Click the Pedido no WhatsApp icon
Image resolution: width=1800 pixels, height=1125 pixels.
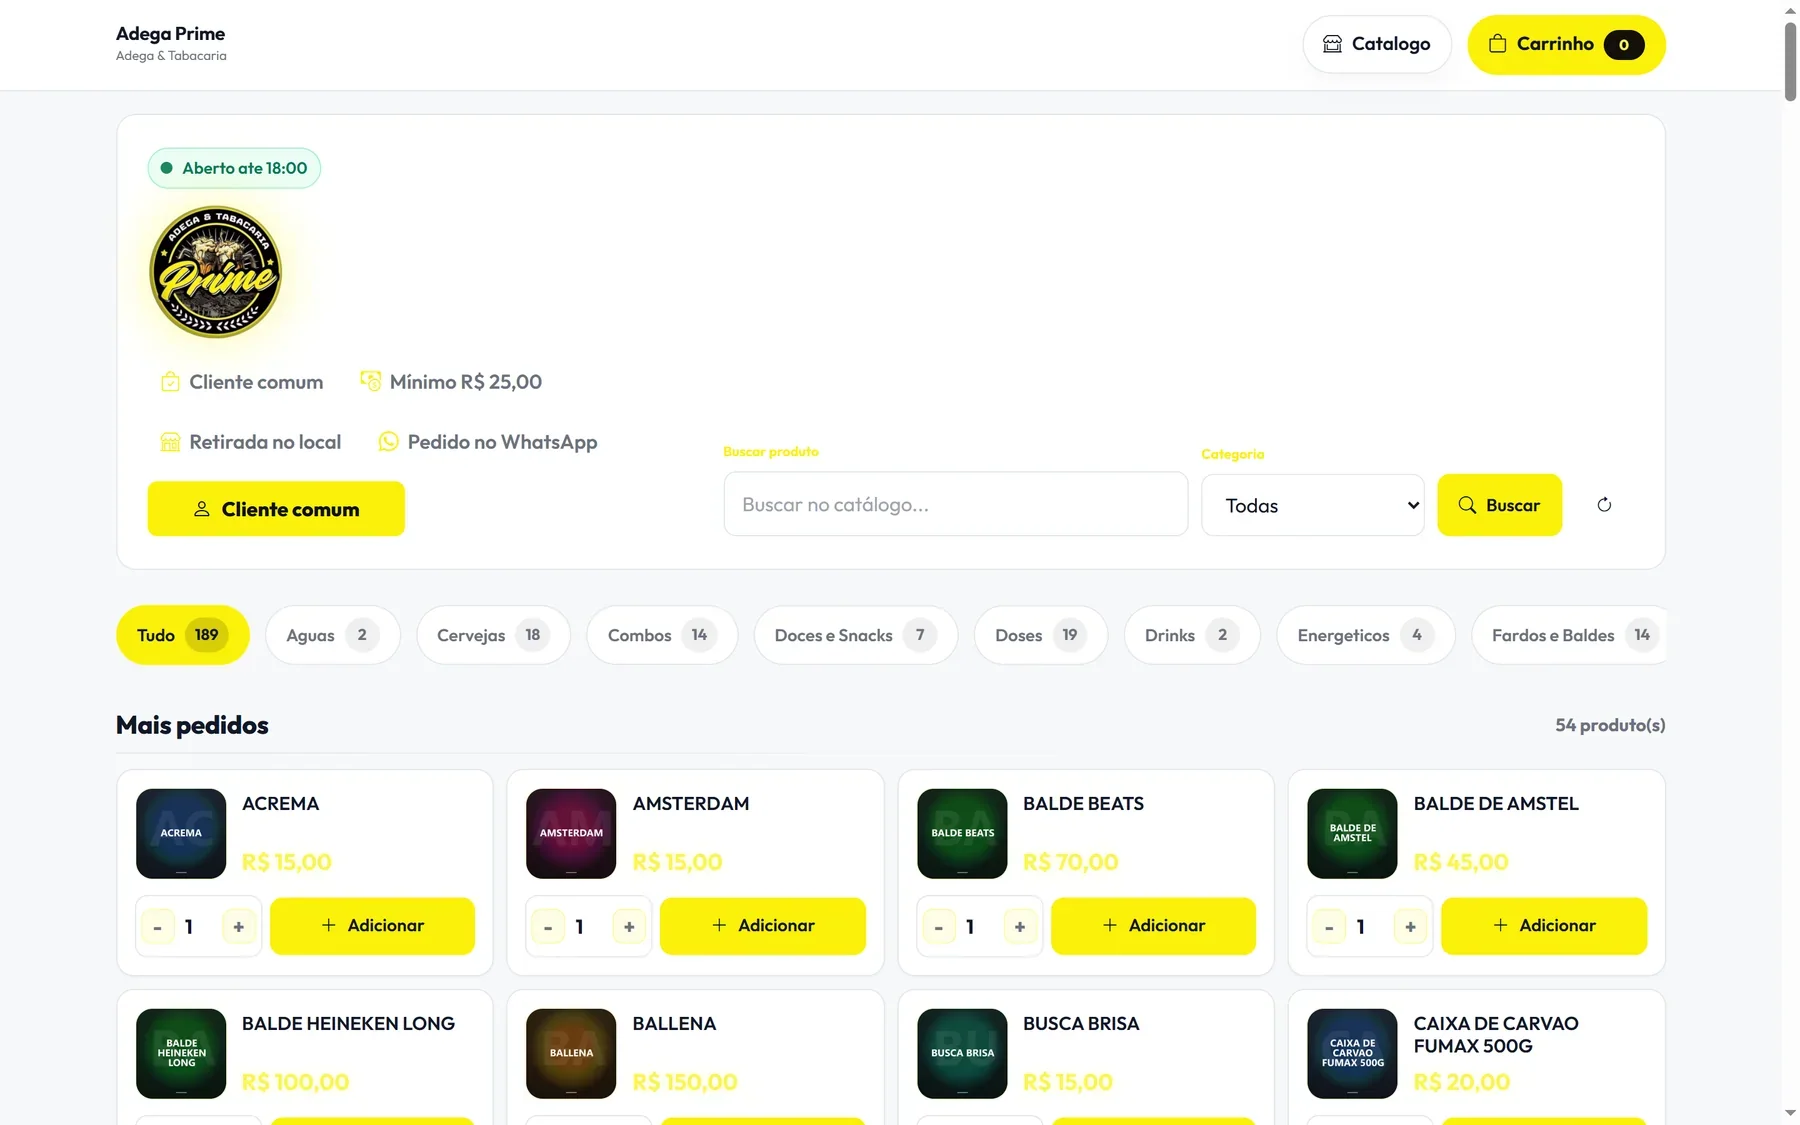pyautogui.click(x=388, y=442)
